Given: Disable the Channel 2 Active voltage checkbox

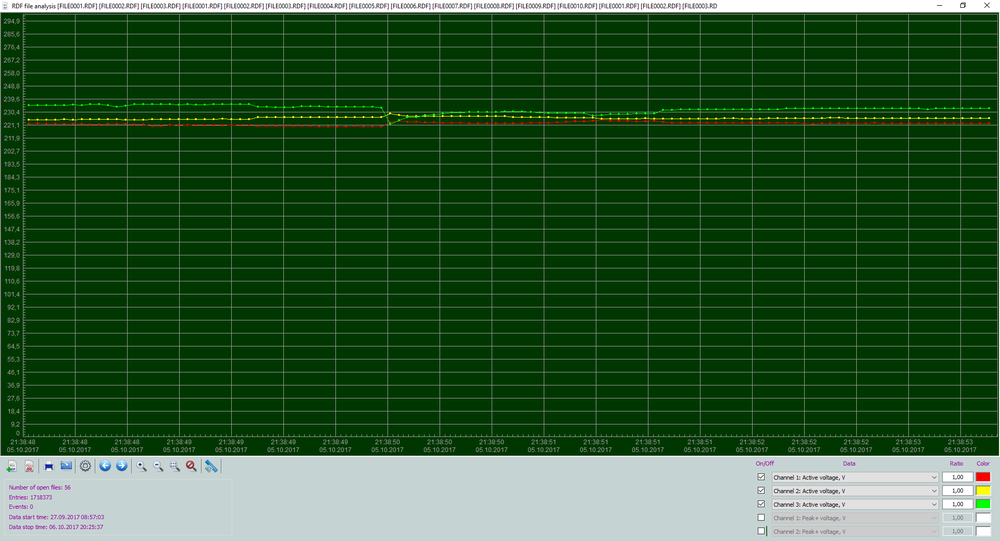Looking at the screenshot, I should point(761,491).
